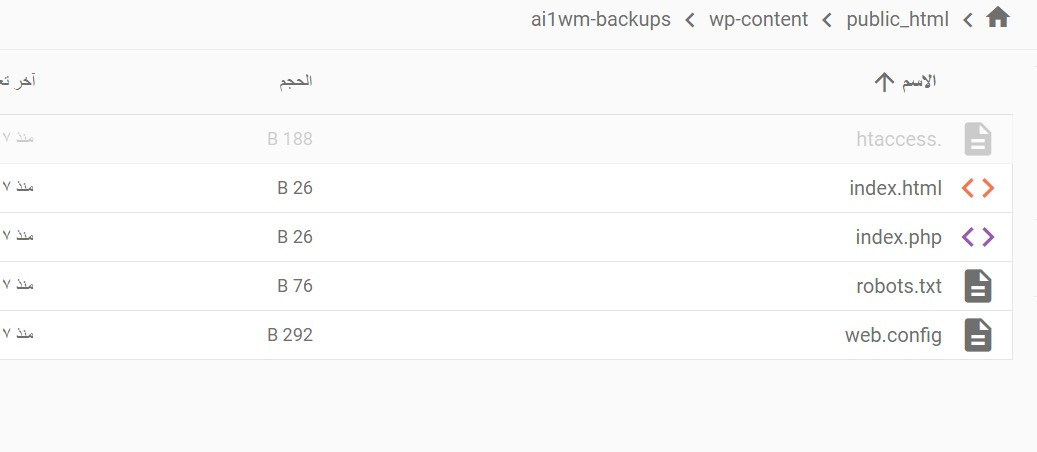Navigate to wp-content breadcrumb folder
1037x452 pixels.
(758, 19)
